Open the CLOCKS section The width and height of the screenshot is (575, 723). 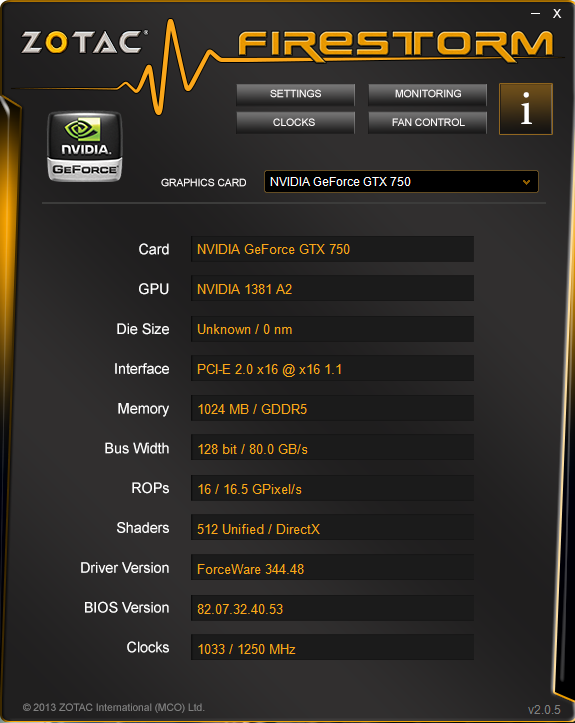click(296, 123)
